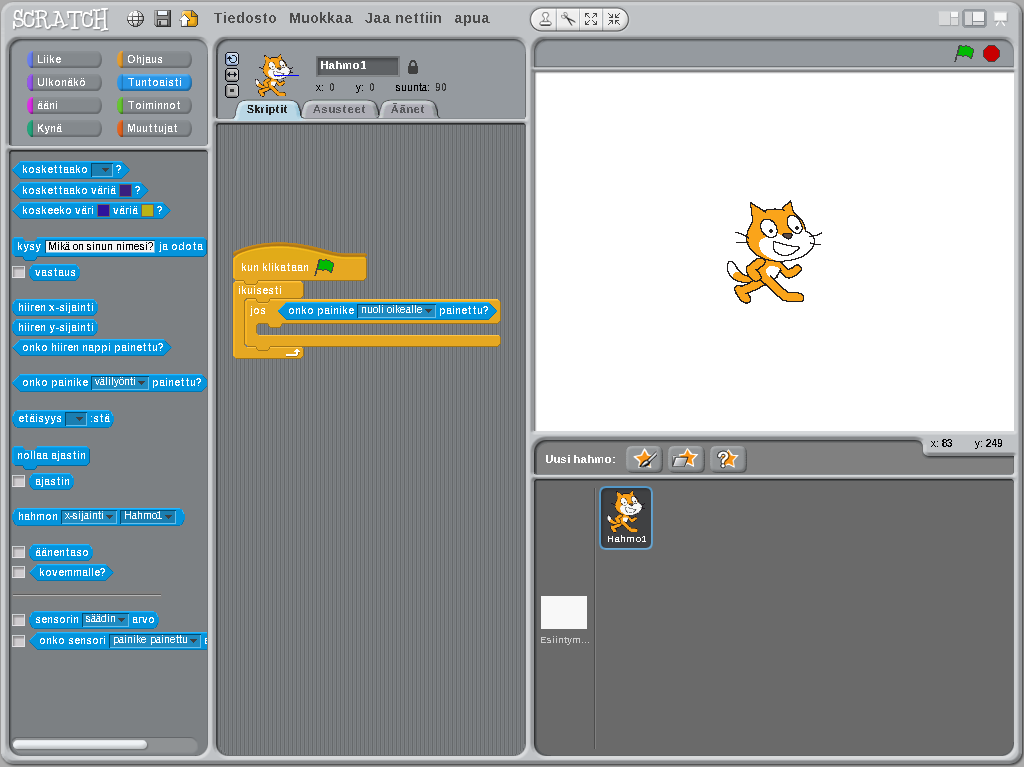Select the grow sprite tool

tap(591, 20)
